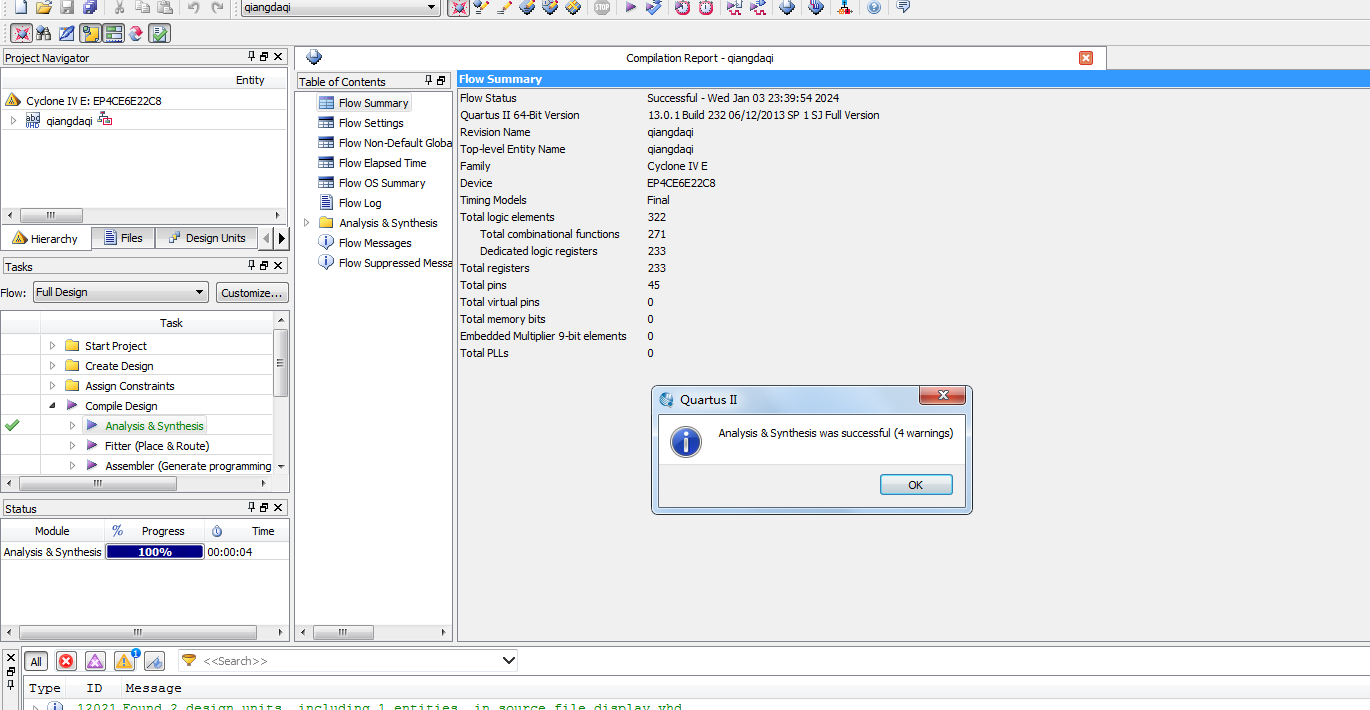
Task: Expand Start Project task folder
Action: (x=53, y=345)
